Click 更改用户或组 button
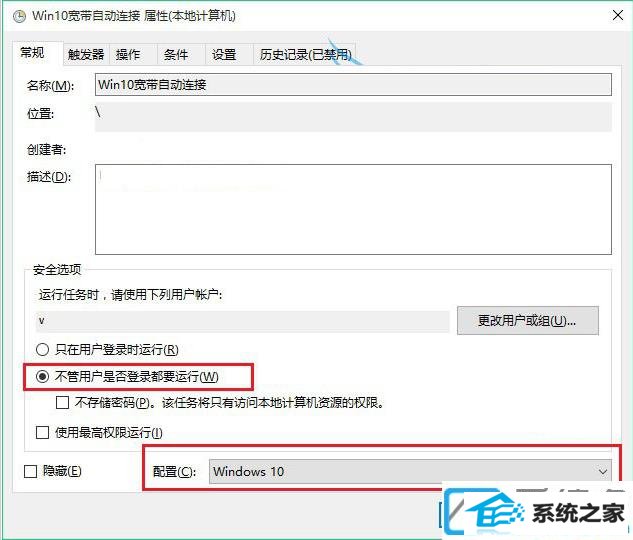 click(x=528, y=321)
